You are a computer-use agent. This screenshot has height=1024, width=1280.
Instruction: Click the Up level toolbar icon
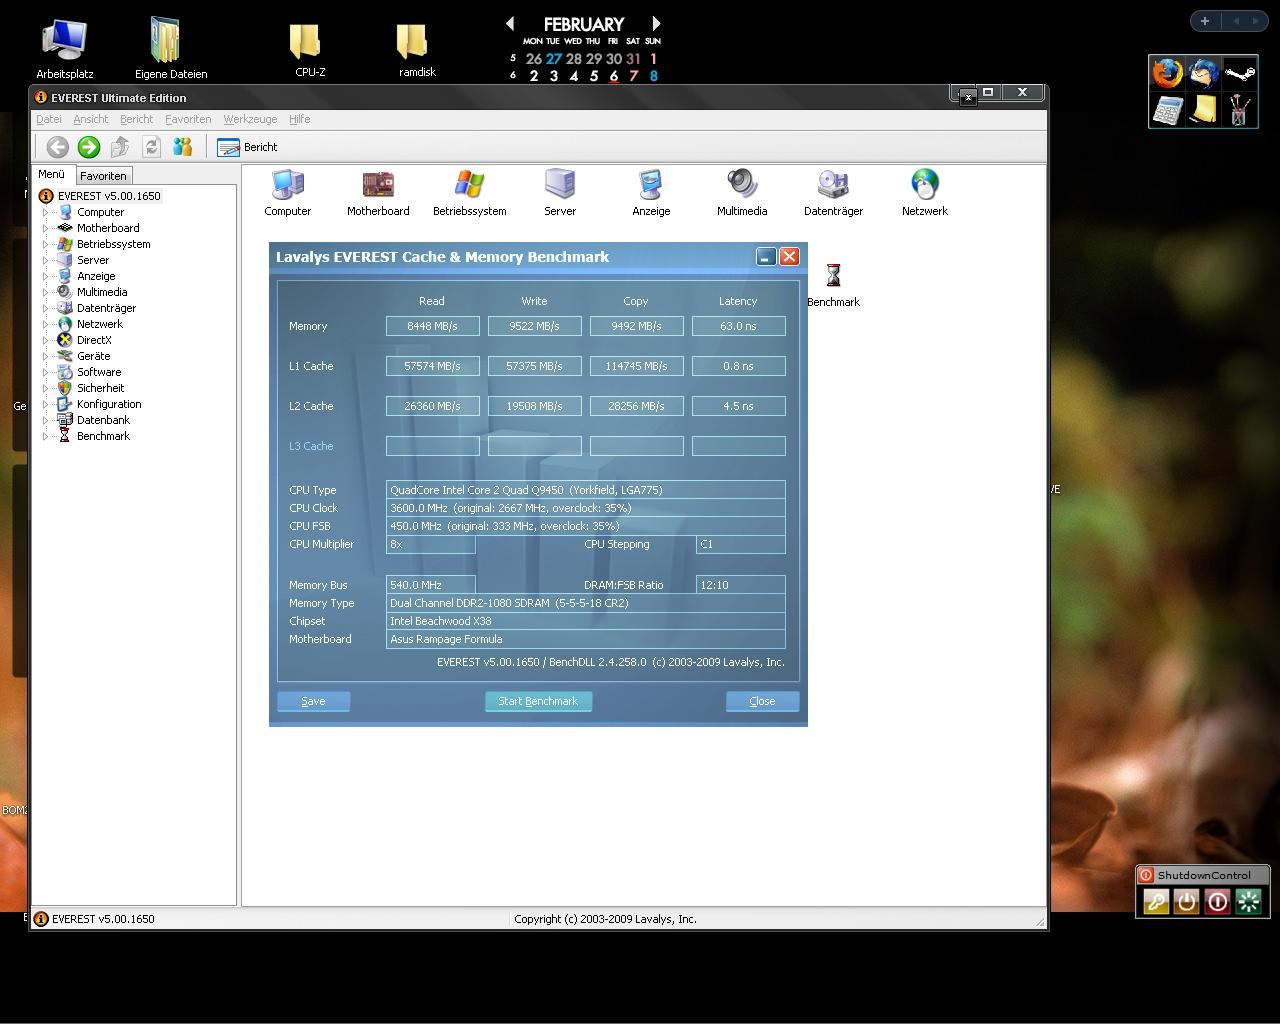point(120,147)
